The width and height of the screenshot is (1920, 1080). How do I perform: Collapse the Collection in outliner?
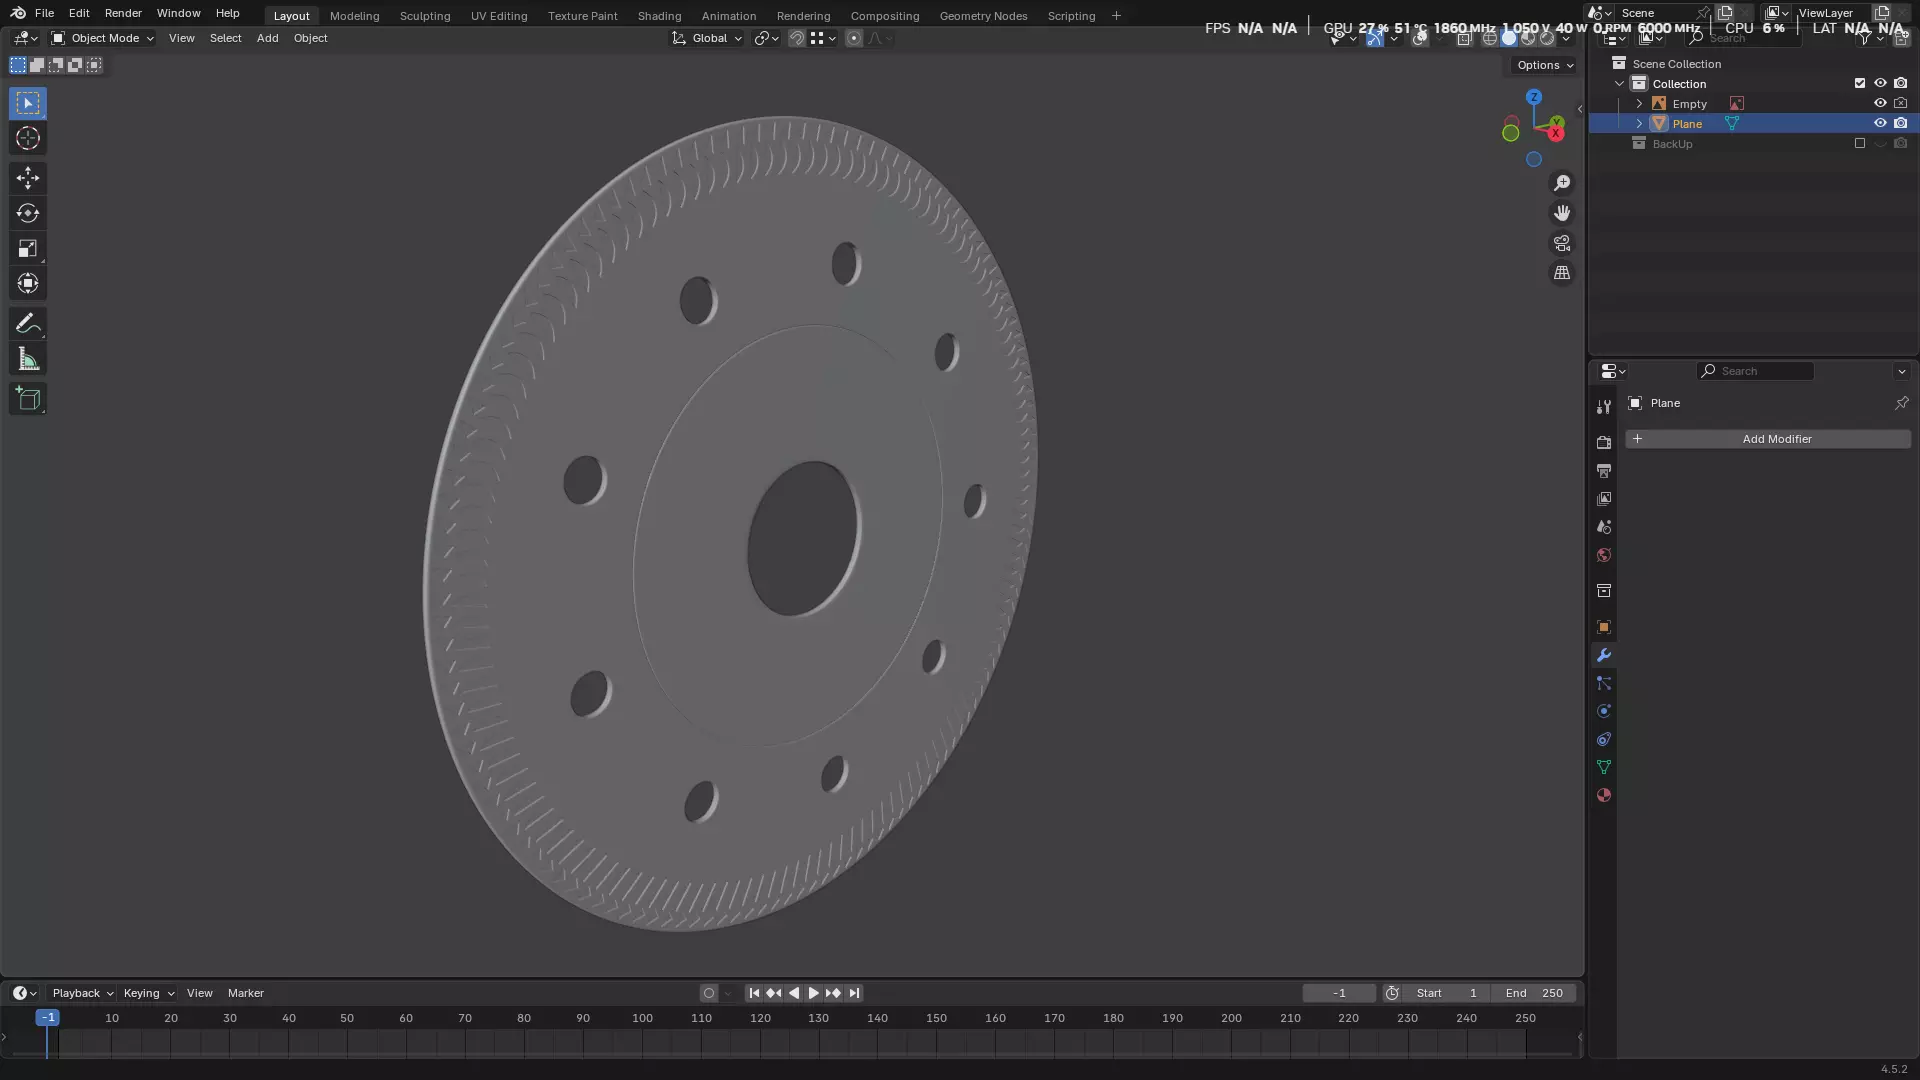tap(1620, 83)
